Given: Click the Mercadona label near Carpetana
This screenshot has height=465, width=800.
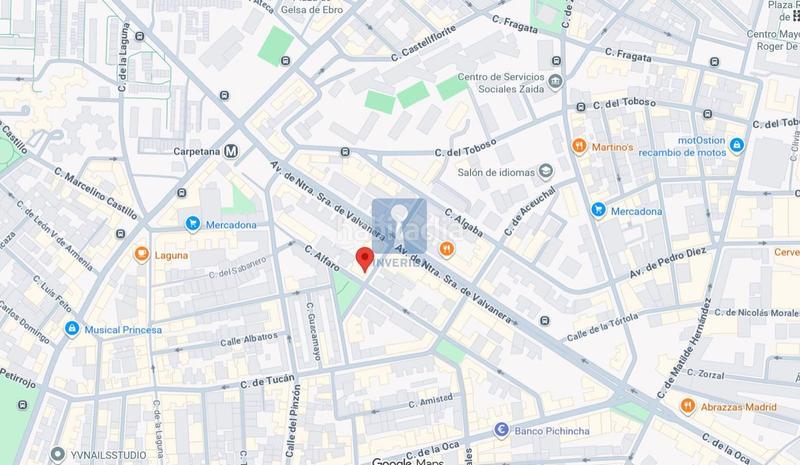Looking at the screenshot, I should point(231,225).
